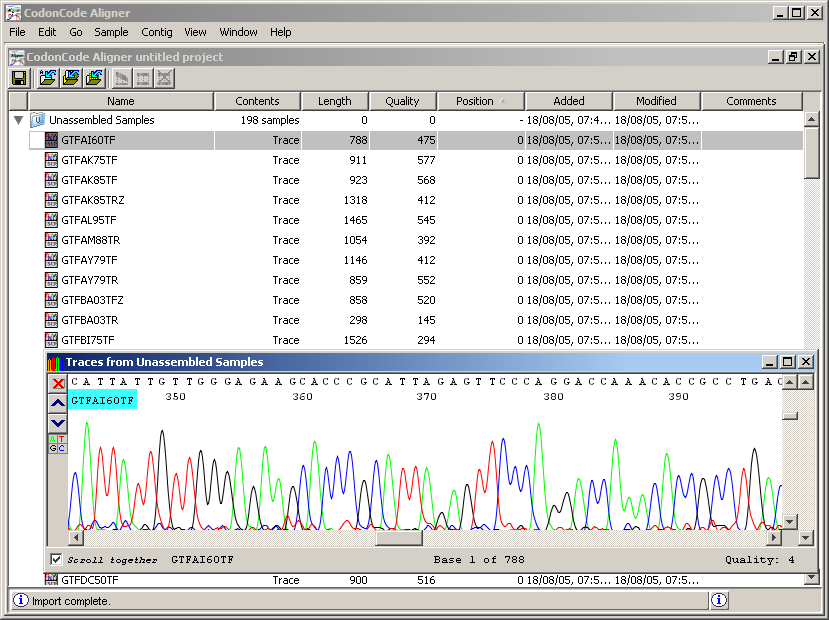Click the second import folder toolbar icon

(x=71, y=78)
